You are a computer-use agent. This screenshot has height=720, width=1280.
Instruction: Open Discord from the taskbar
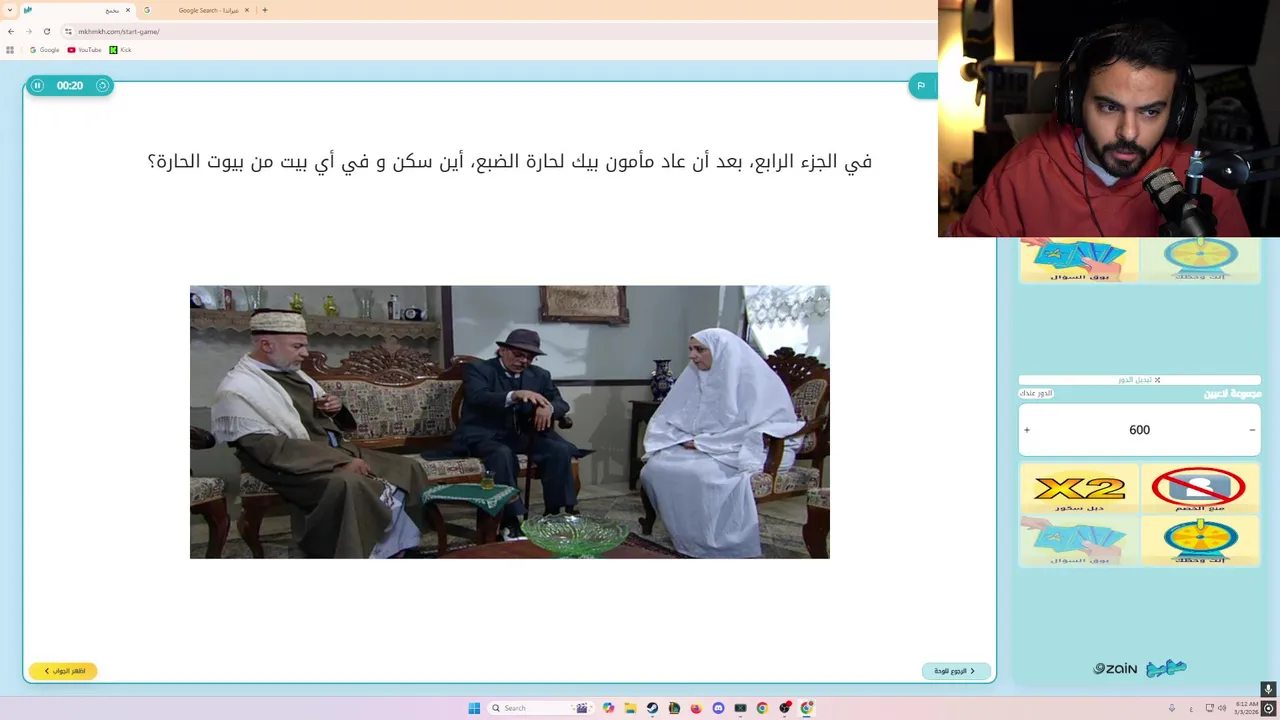pos(718,708)
